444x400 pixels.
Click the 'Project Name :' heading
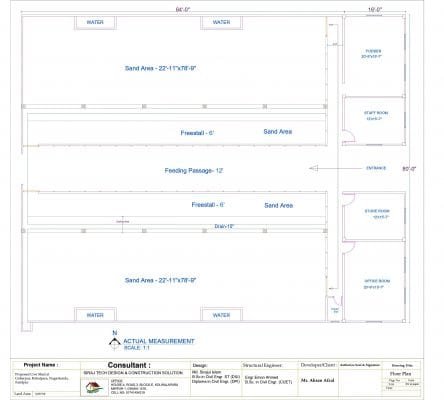[x=41, y=365]
